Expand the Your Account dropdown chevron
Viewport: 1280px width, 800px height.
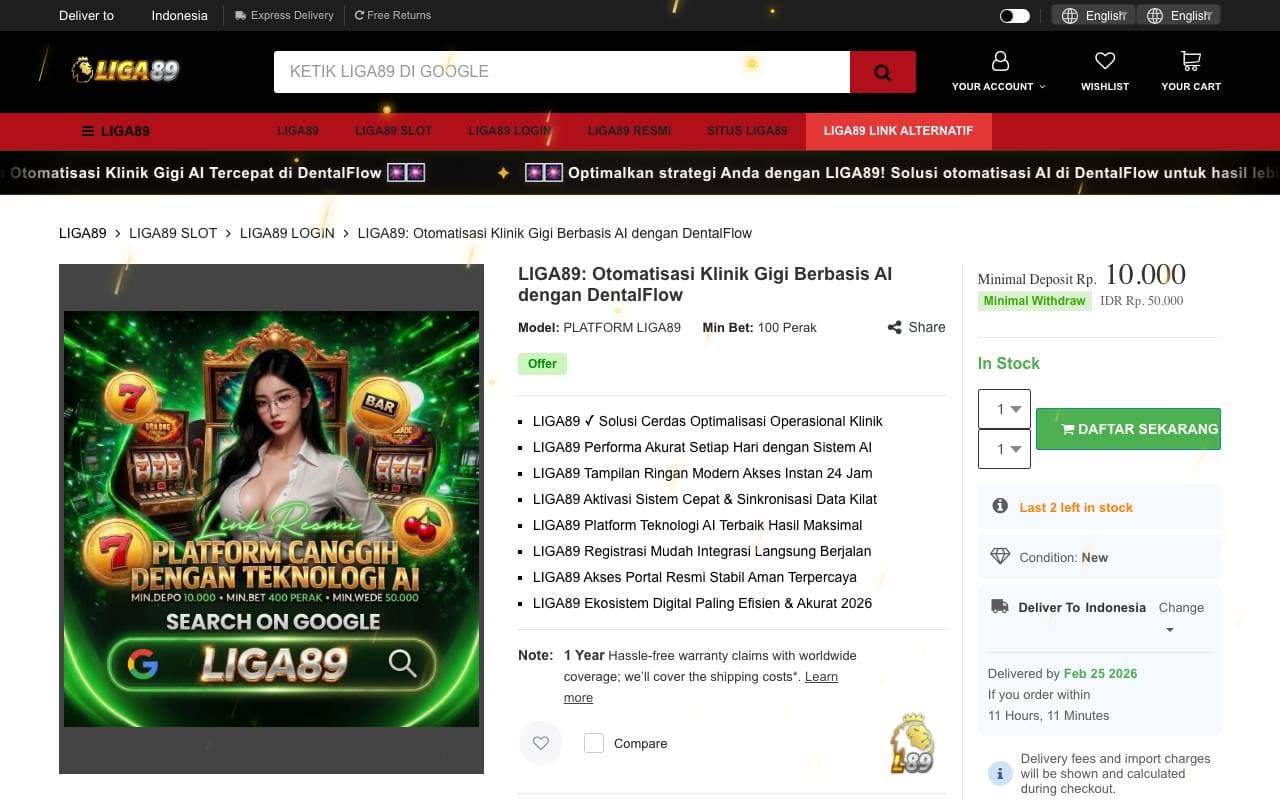tap(1042, 87)
